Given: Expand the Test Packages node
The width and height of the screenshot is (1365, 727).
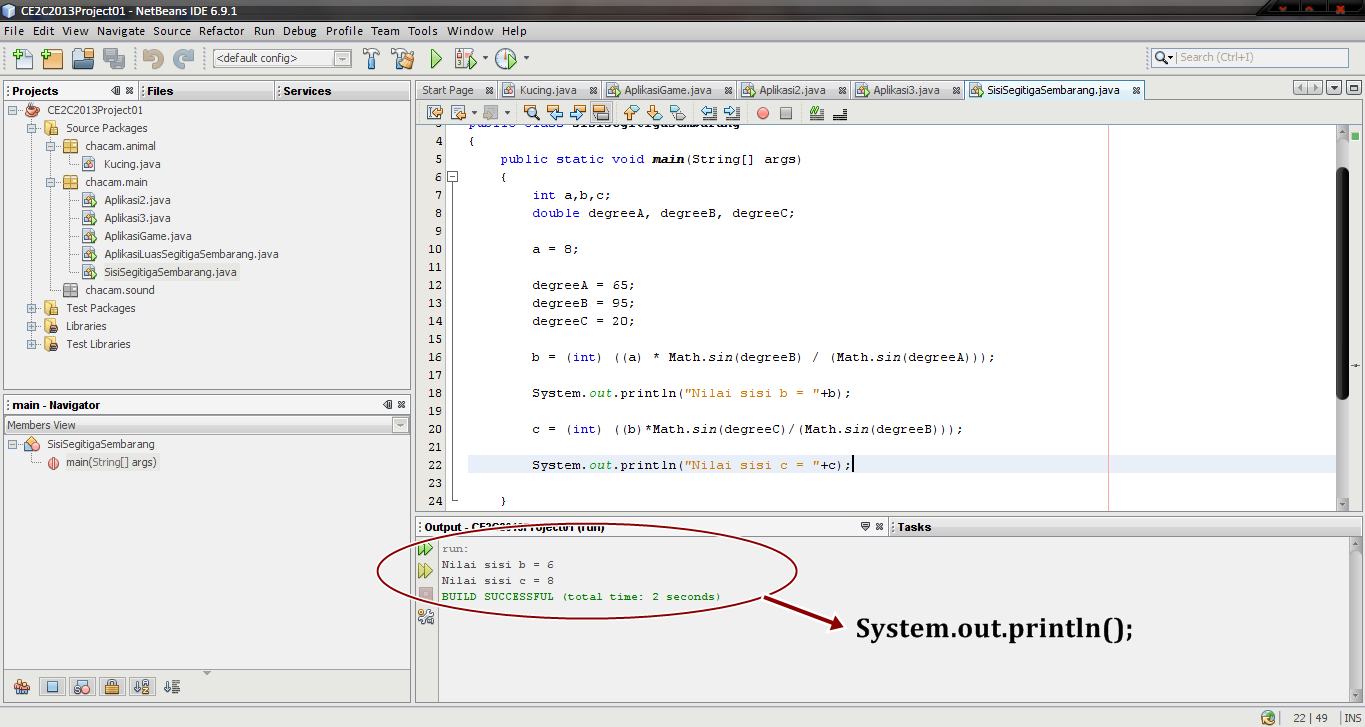Looking at the screenshot, I should pyautogui.click(x=32, y=308).
